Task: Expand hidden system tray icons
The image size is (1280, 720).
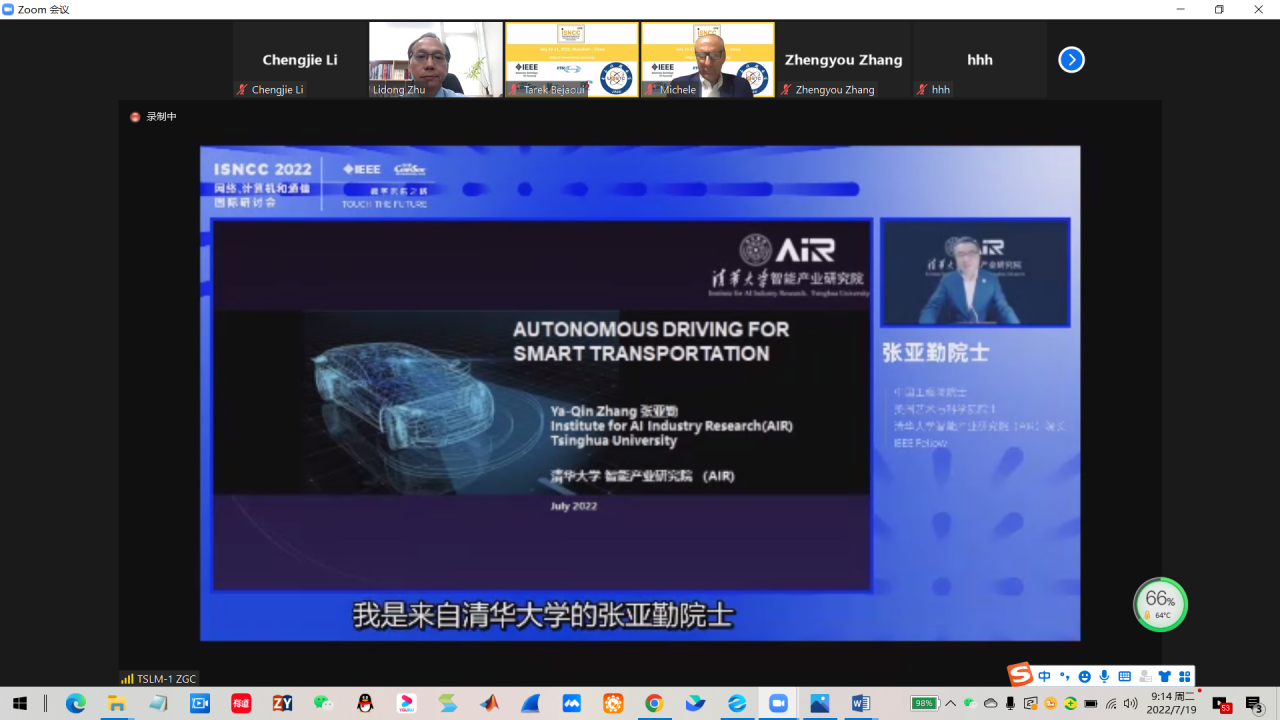Action: [950, 703]
